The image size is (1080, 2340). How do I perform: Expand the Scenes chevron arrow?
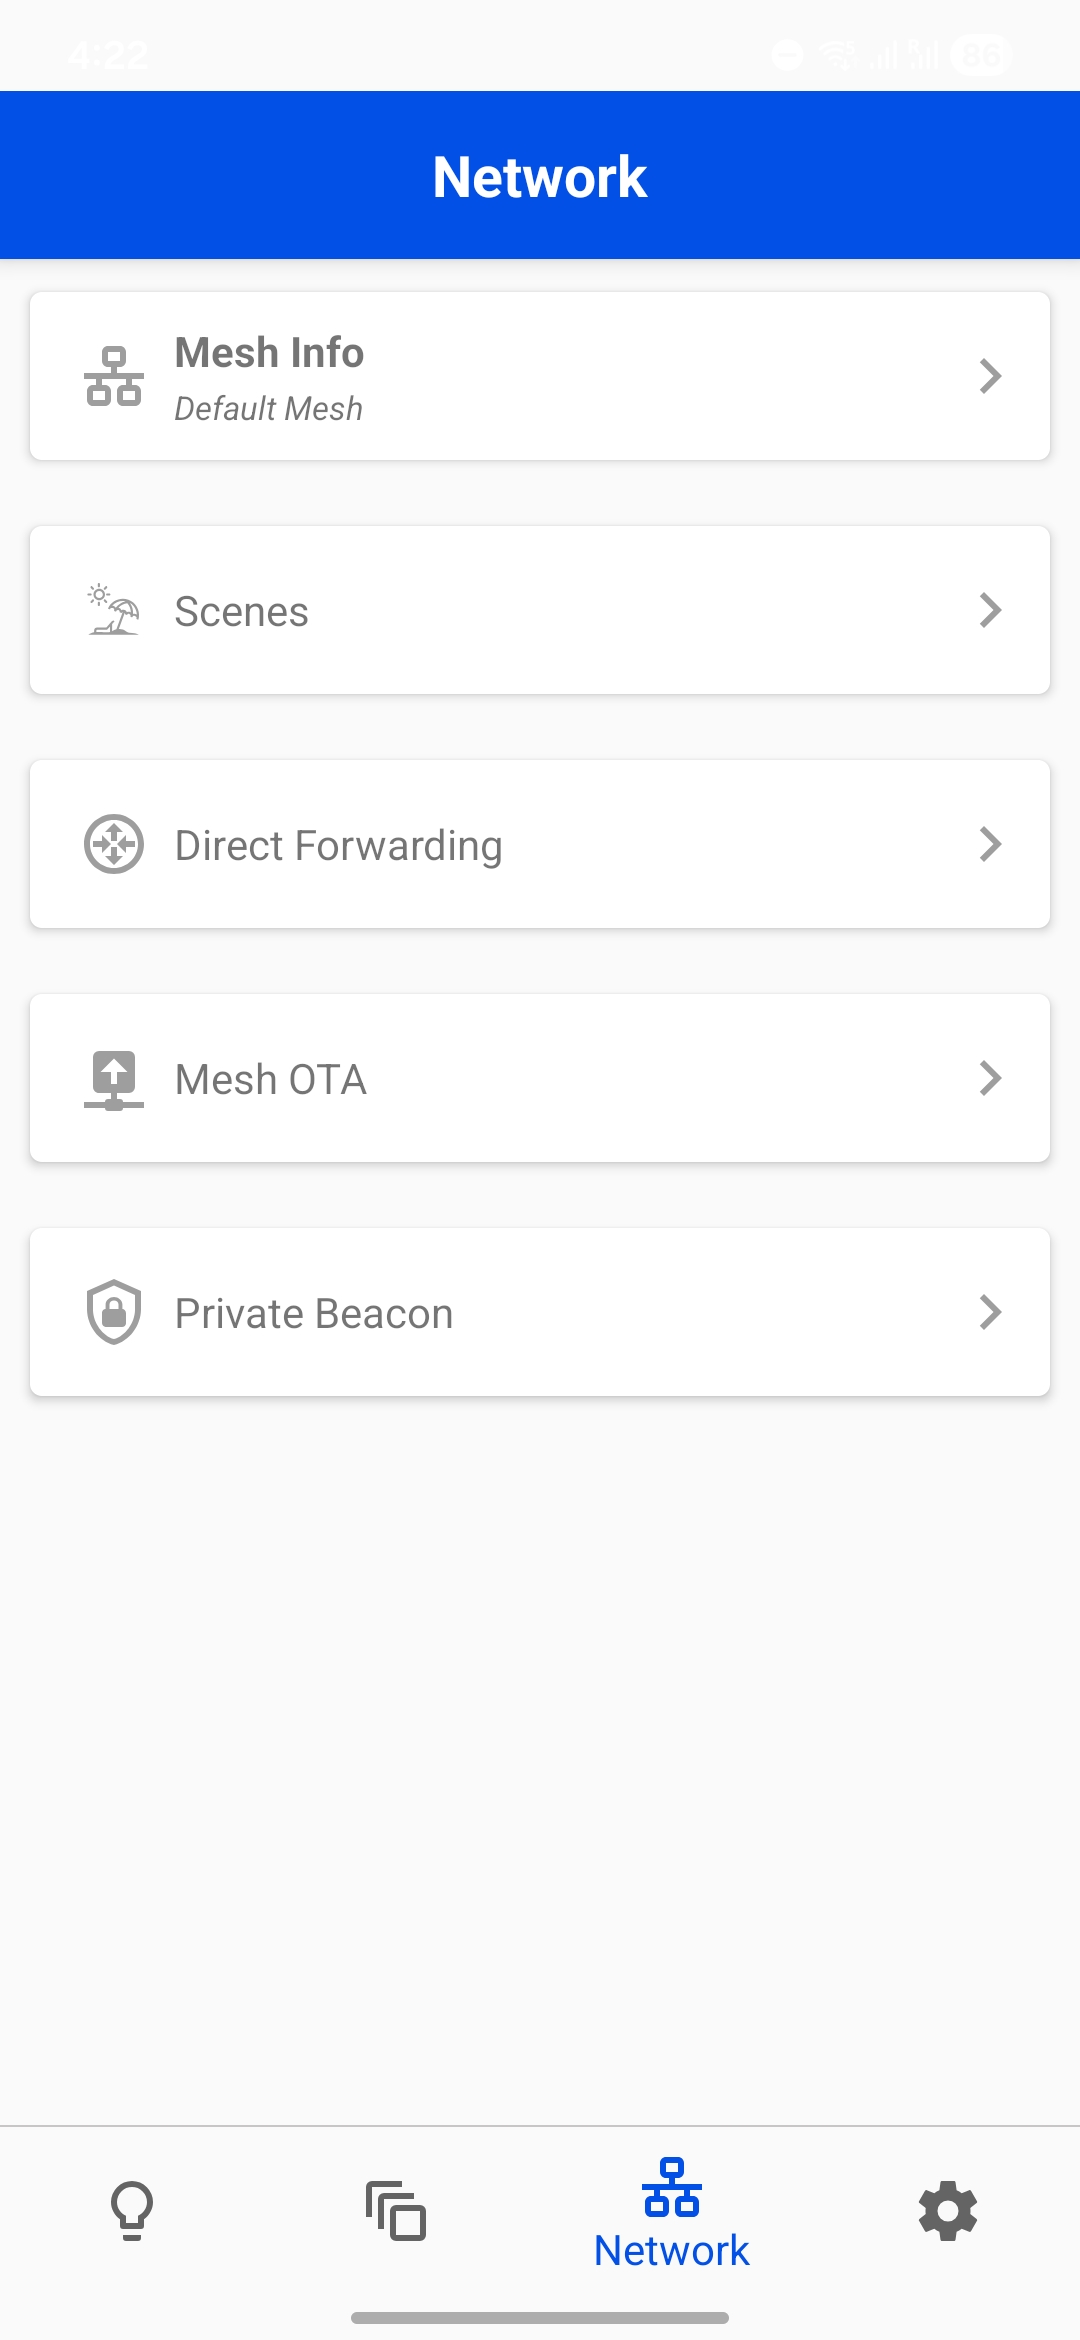[990, 610]
